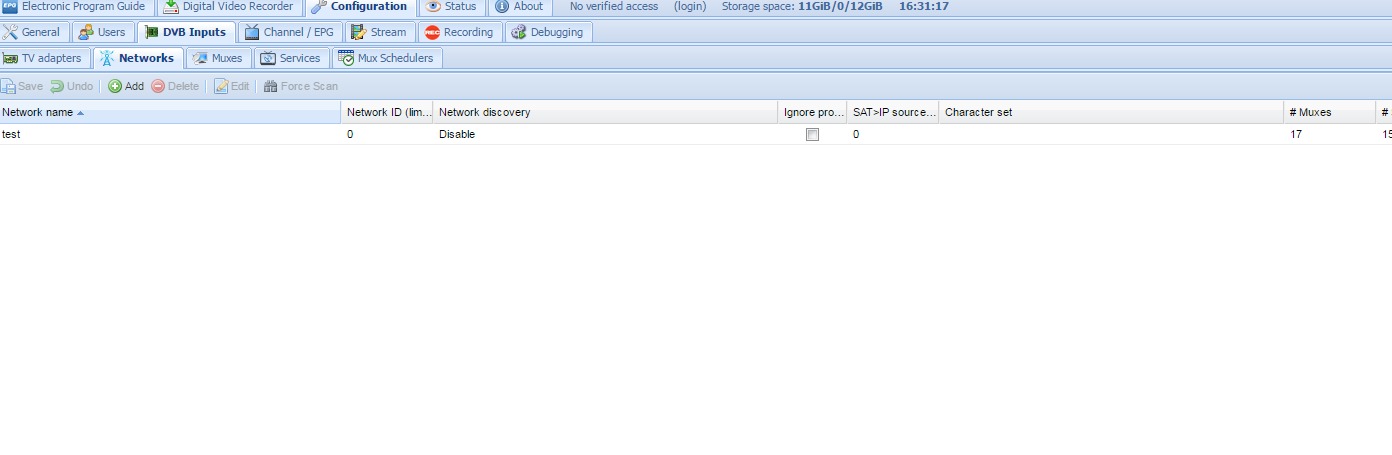Click the SAT>IP source column header
Screen dimensions: 1392x455
[x=893, y=112]
